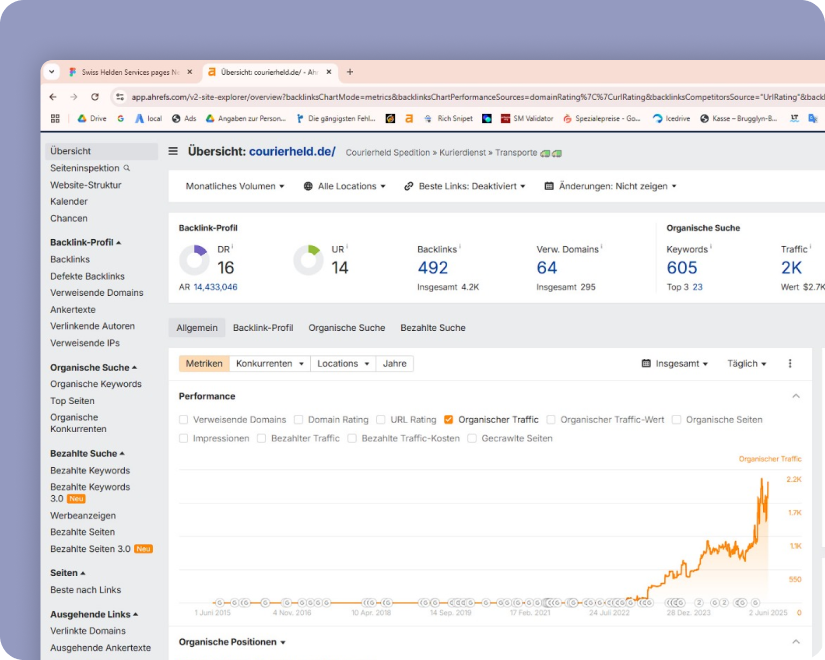Open the Kasse – Brugglyn bookmark
Viewport: 825px width, 660px height.
tap(738, 118)
